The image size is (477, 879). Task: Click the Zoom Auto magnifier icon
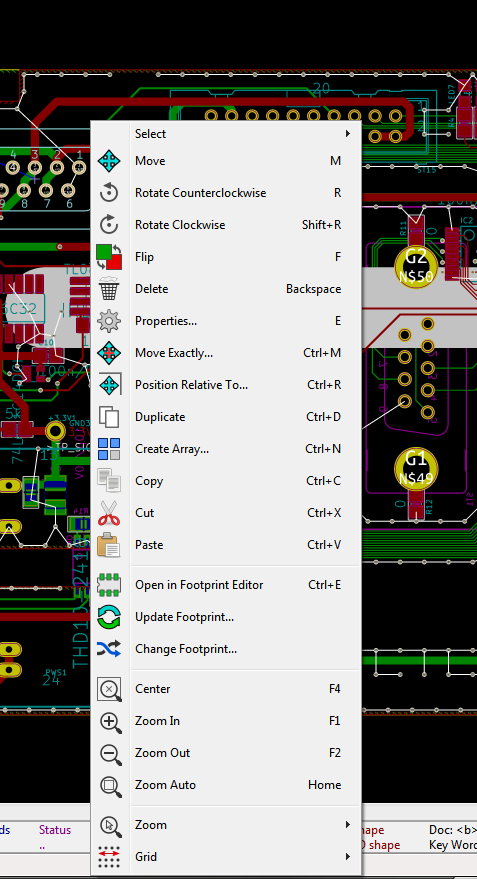pos(110,785)
